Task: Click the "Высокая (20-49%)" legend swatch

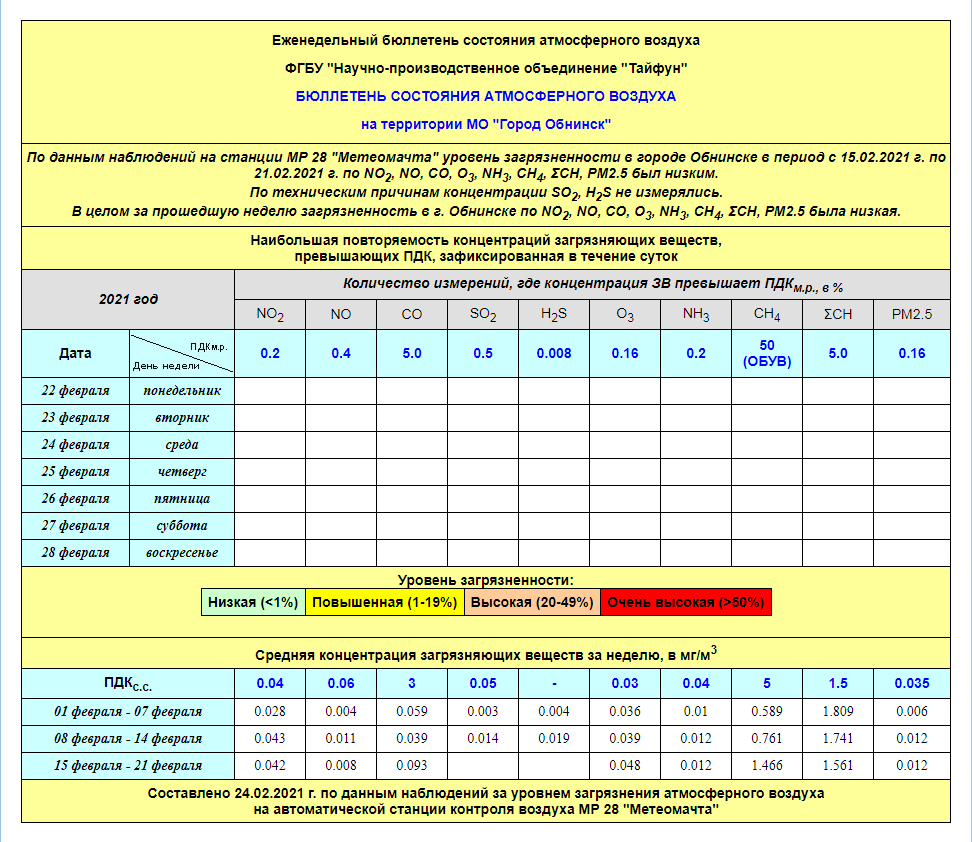Action: point(532,602)
